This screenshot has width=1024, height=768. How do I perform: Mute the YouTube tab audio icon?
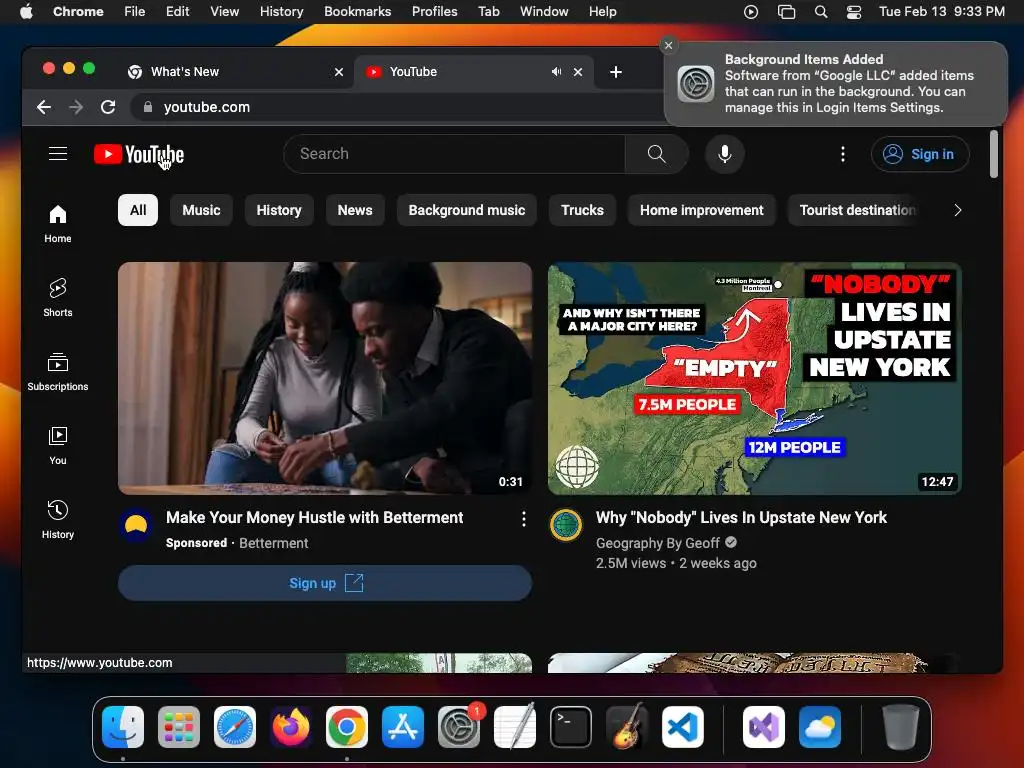(556, 72)
